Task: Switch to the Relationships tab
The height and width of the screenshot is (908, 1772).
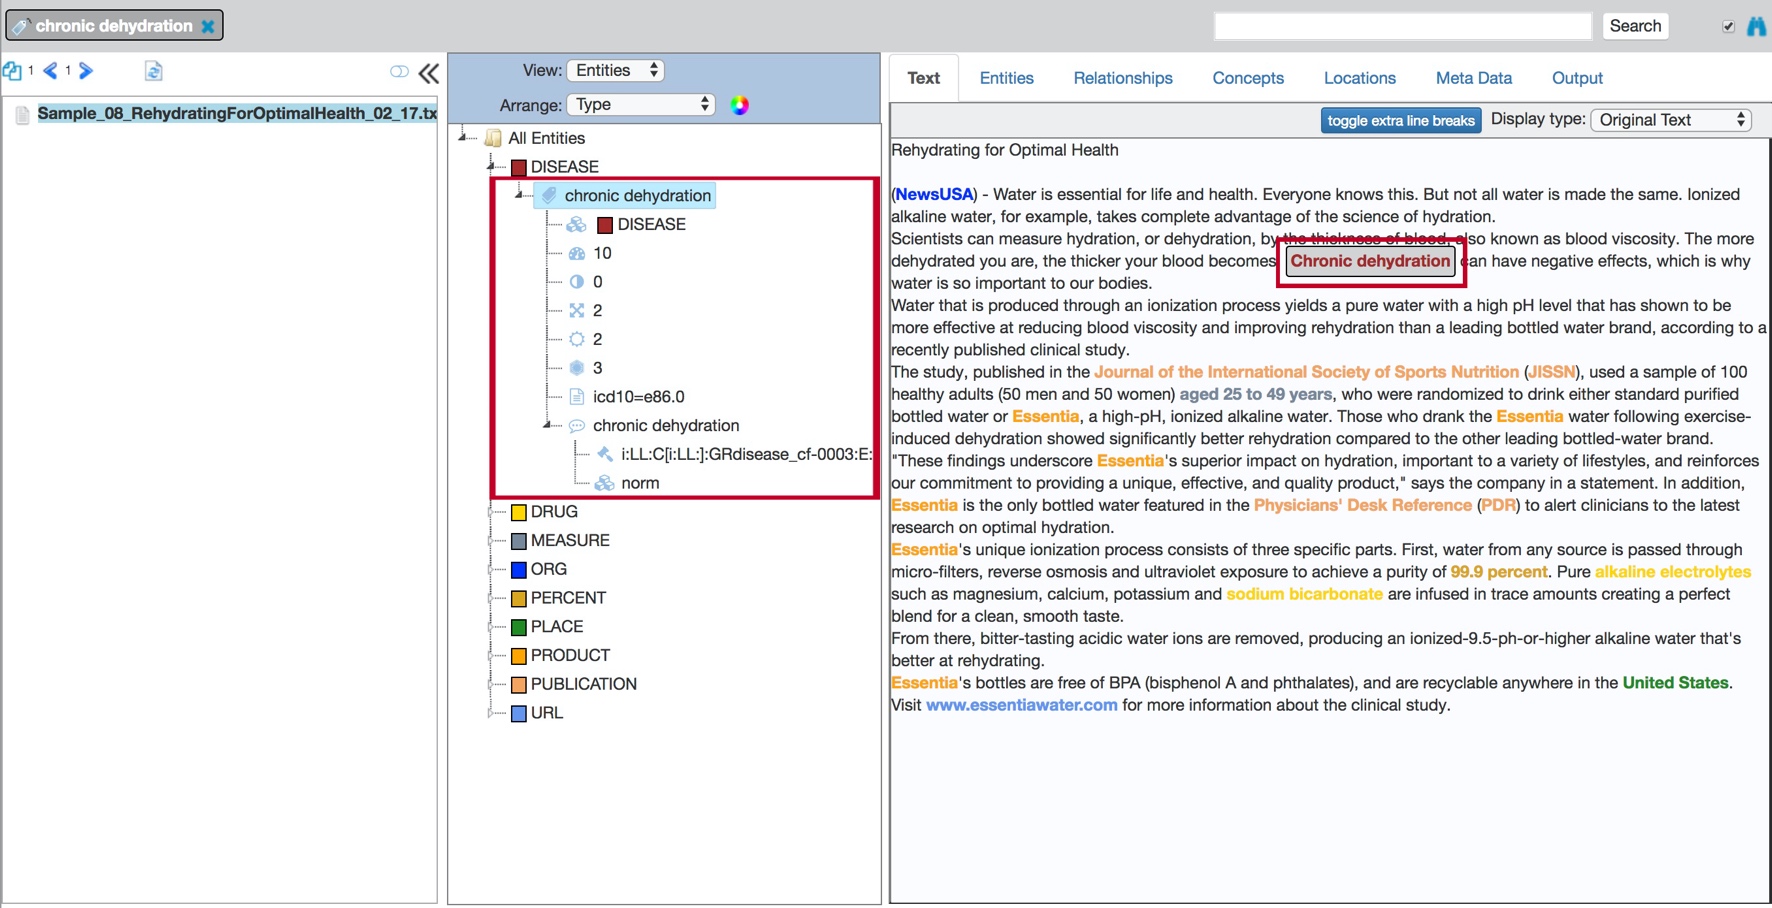Action: point(1123,78)
